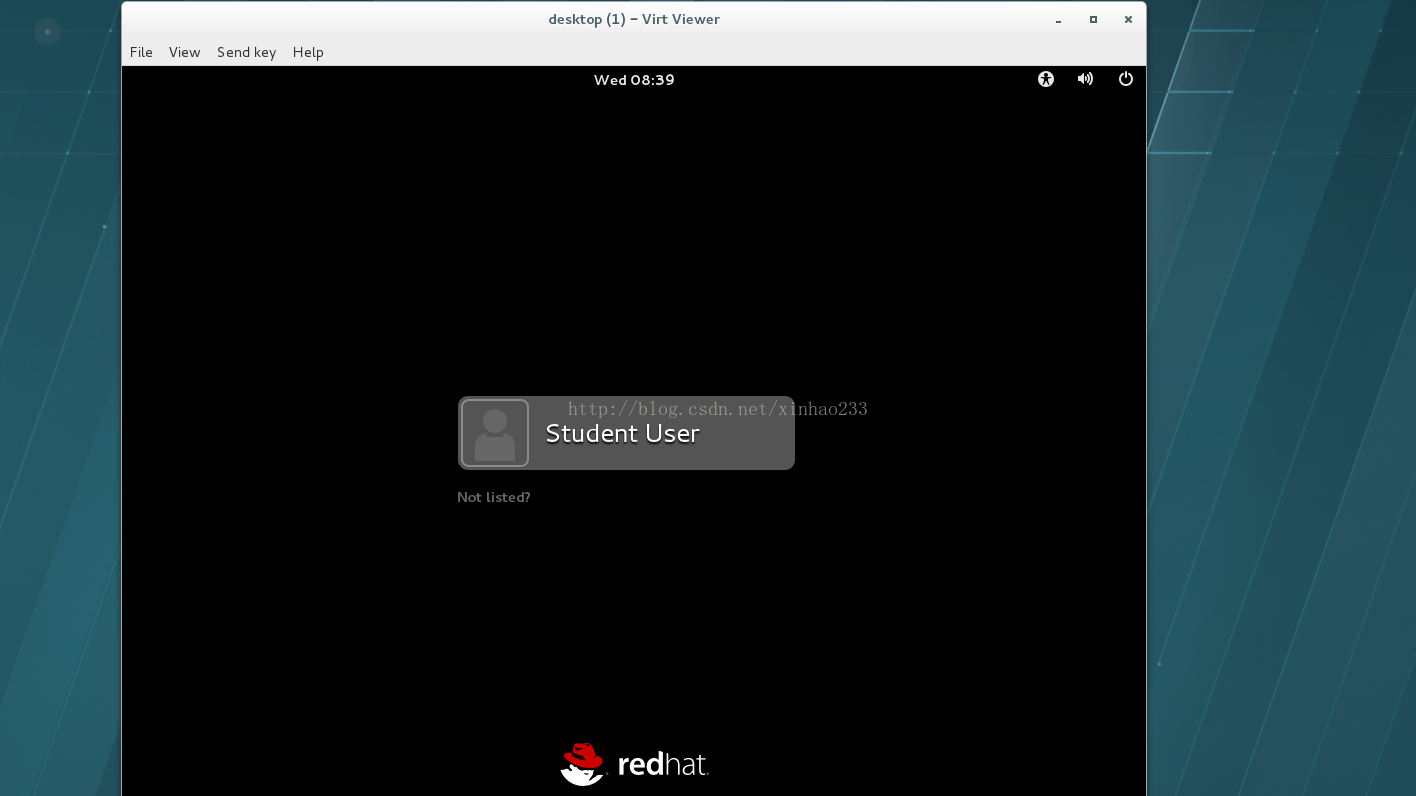This screenshot has width=1416, height=796.
Task: Open the accessibility menu icon
Action: (x=1046, y=79)
